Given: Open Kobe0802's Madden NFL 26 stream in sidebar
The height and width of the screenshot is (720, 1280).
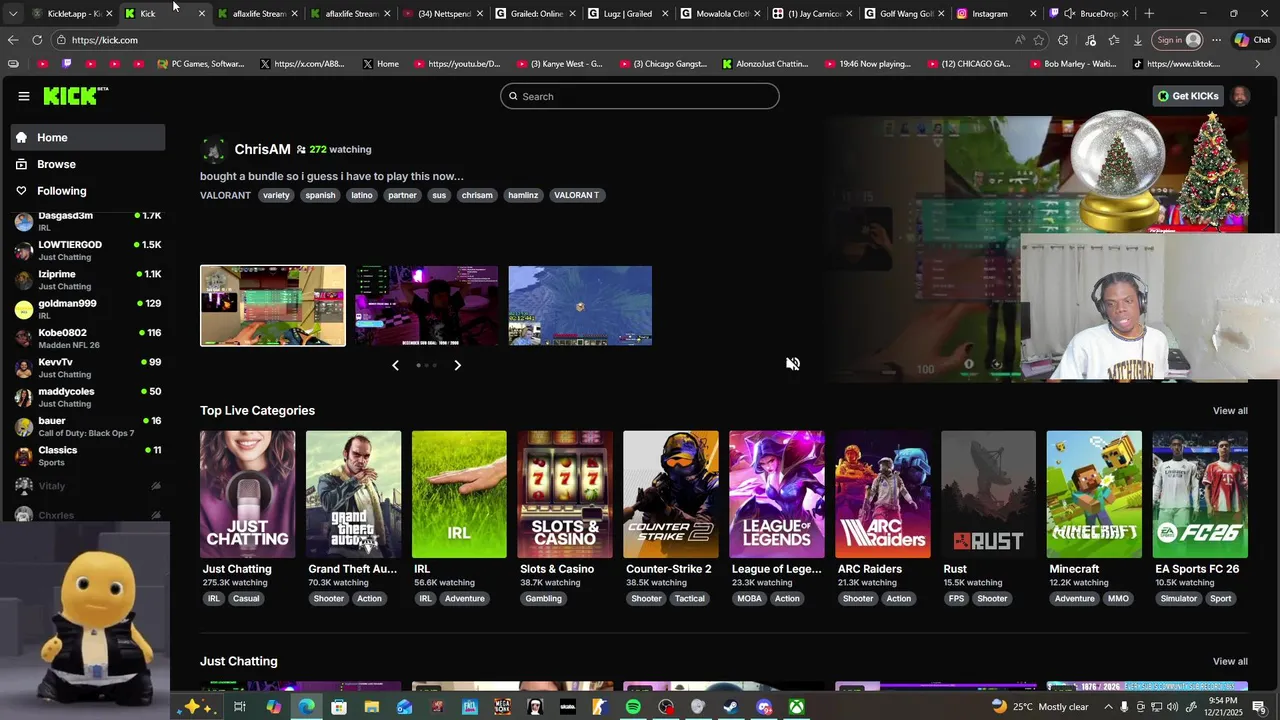Looking at the screenshot, I should coord(88,338).
